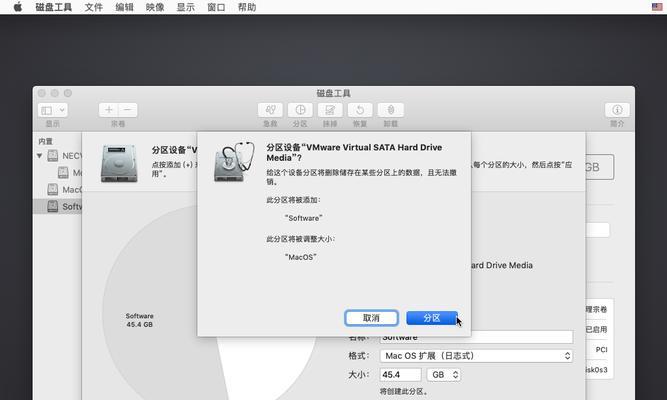This screenshot has width=667, height=400.
Task: Open the view options dropdown arrow
Action: pyautogui.click(x=62, y=110)
